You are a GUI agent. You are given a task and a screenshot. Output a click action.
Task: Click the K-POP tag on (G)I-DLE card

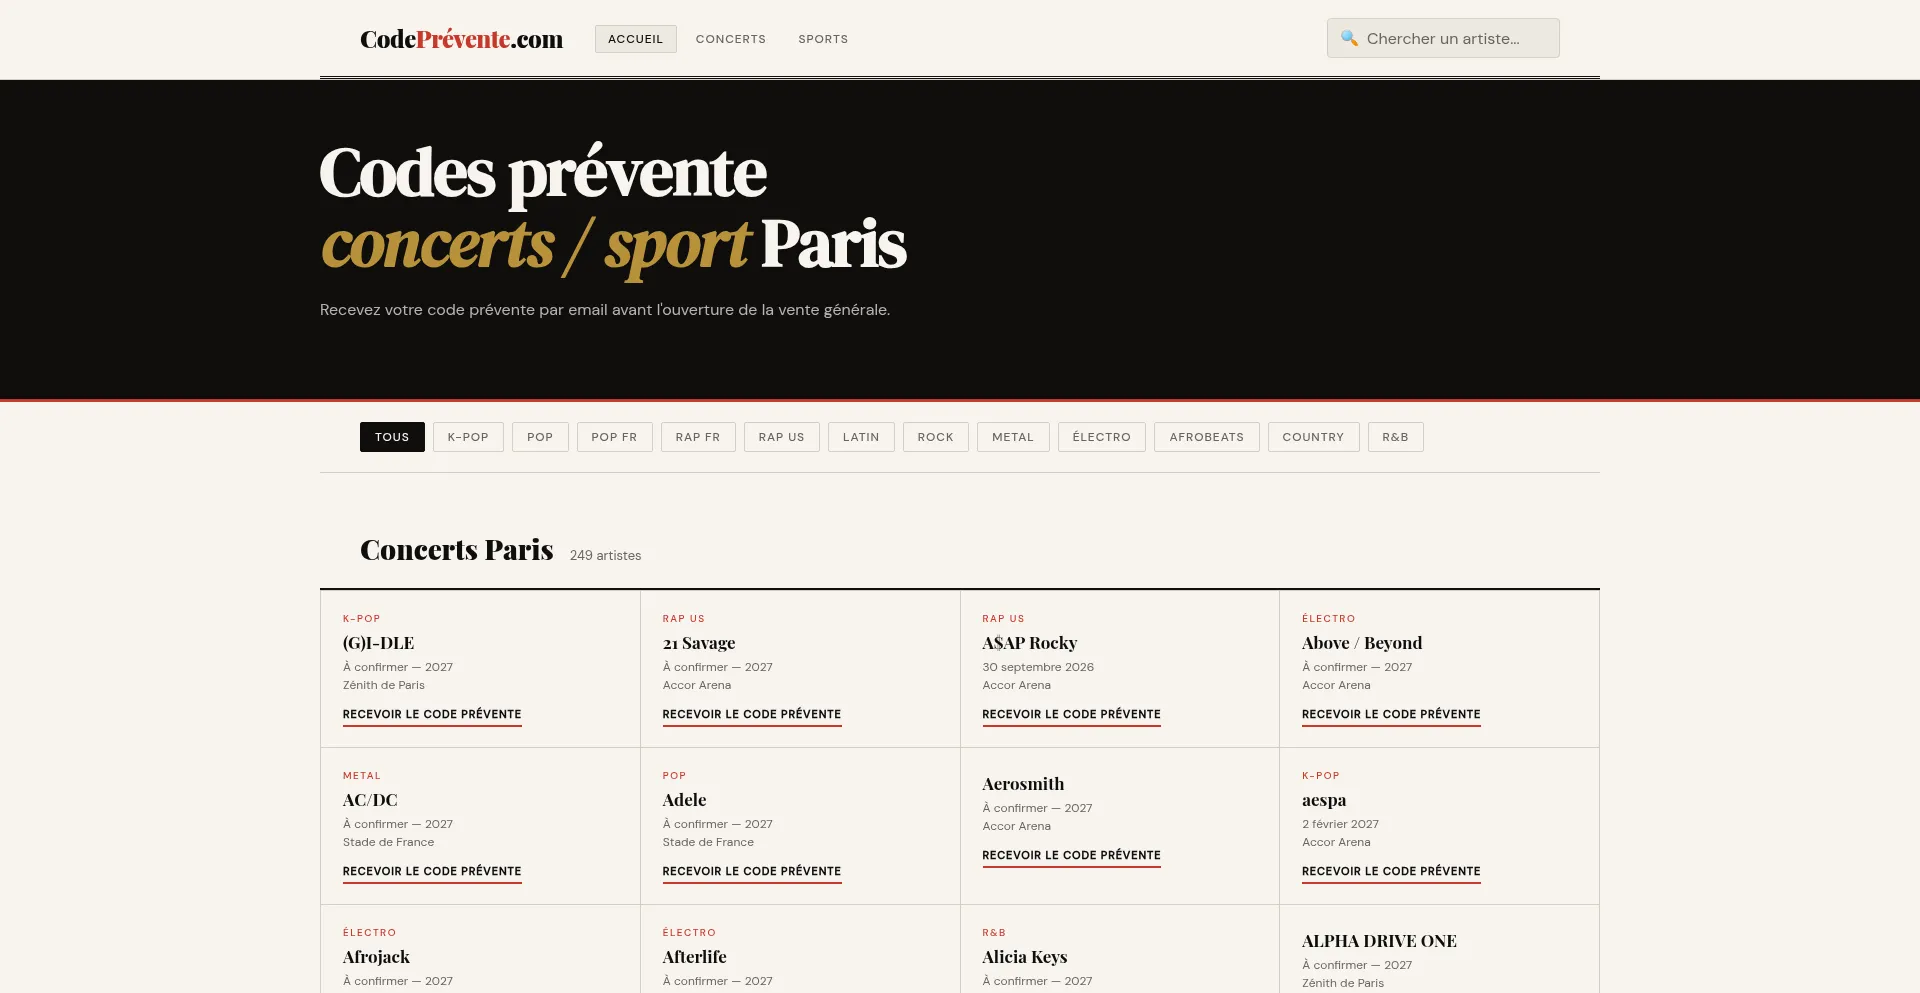point(361,619)
